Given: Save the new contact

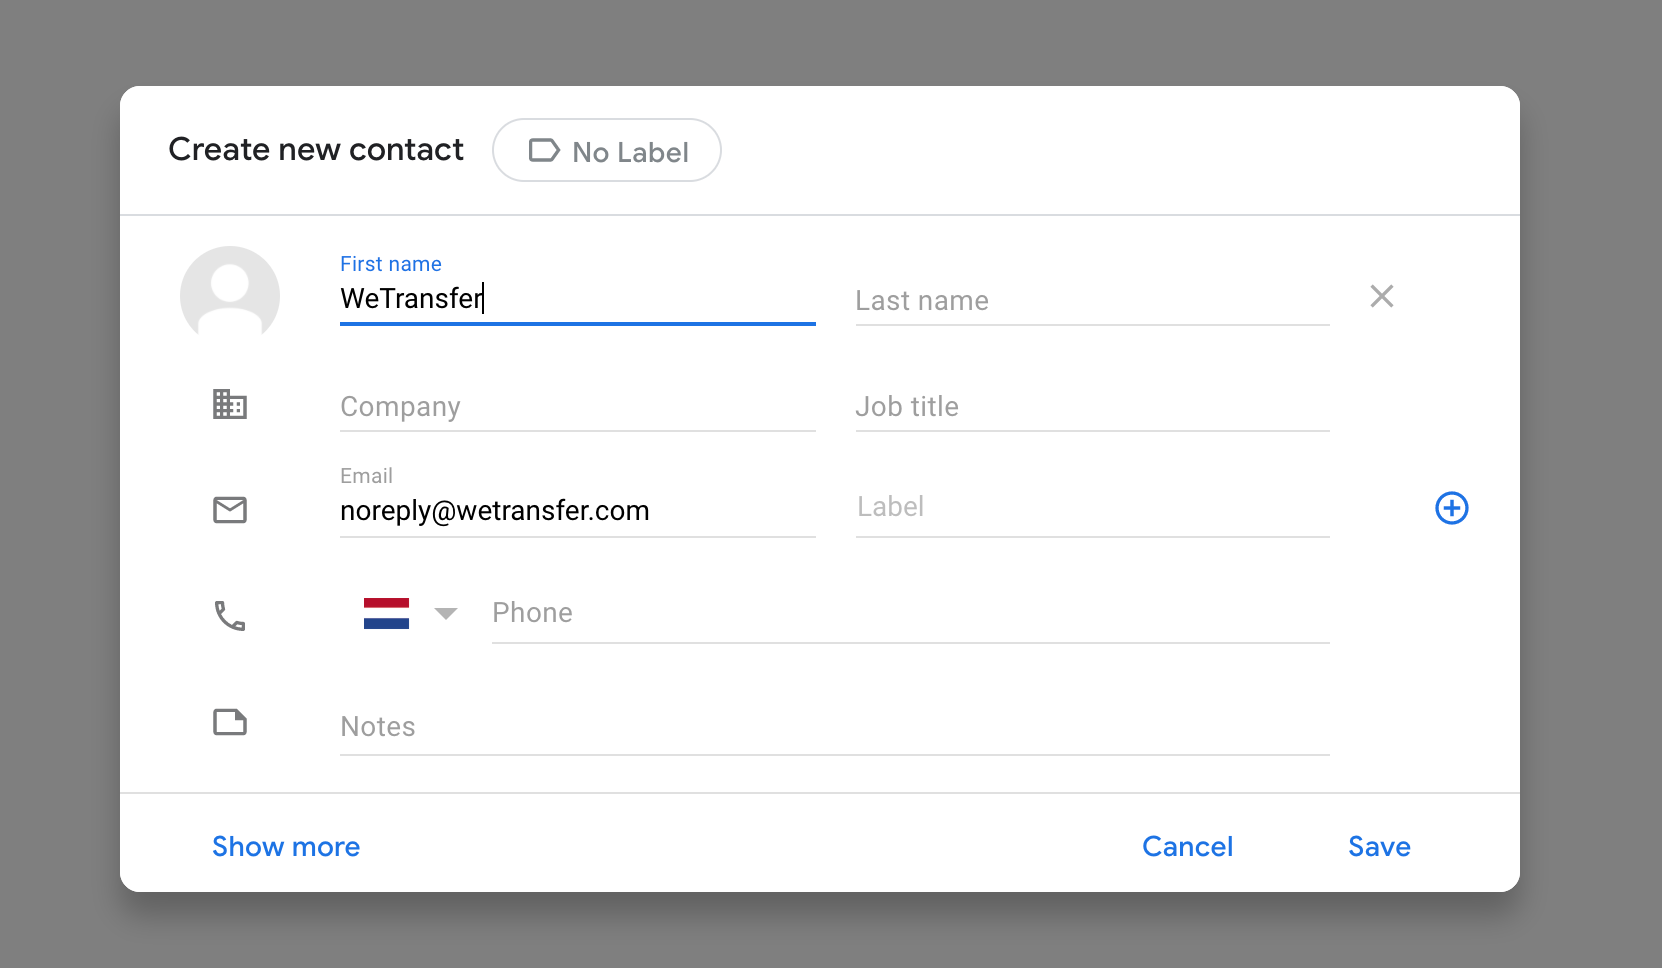Looking at the screenshot, I should coord(1379,847).
